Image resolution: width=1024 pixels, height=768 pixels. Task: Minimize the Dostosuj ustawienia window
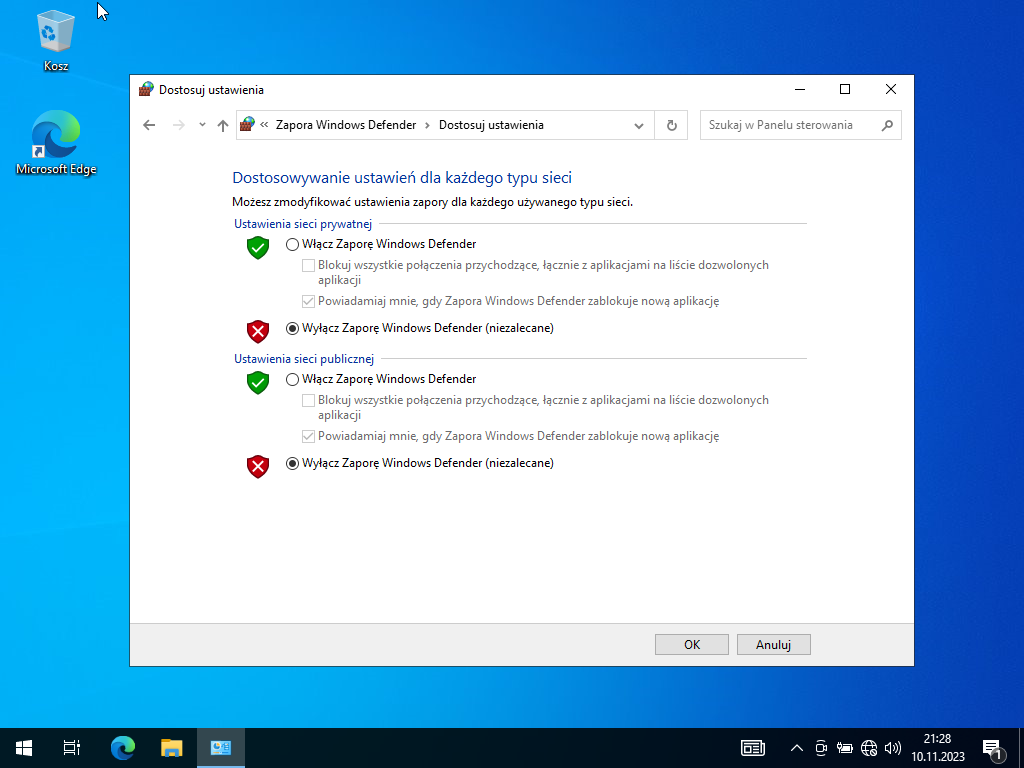point(799,89)
